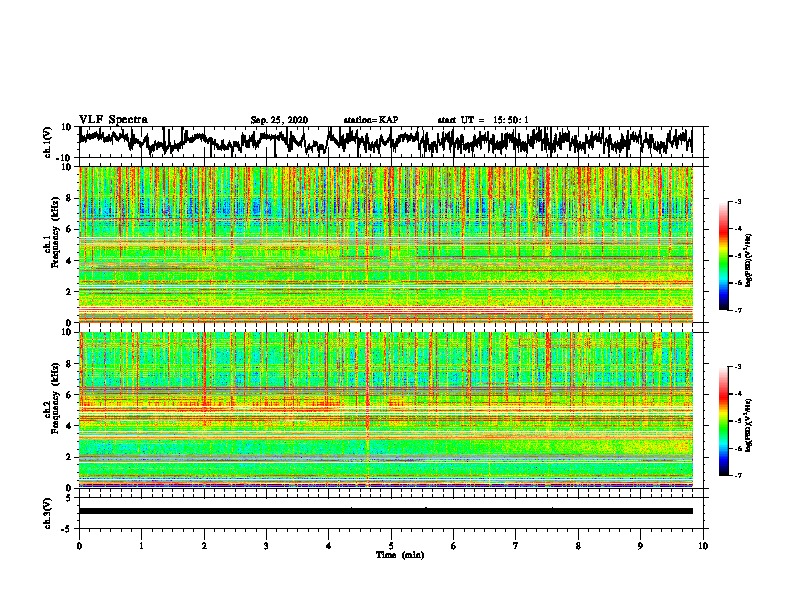Click time axis tick label "1"

point(141,546)
